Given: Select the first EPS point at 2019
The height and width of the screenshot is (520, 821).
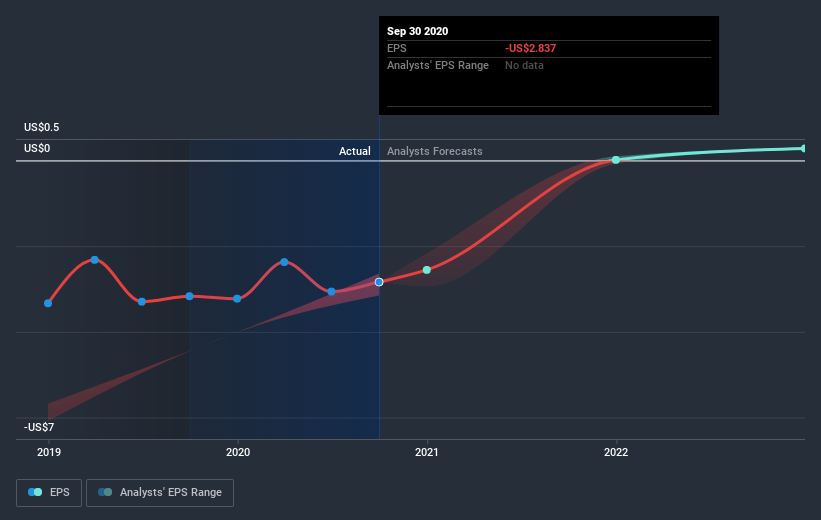Looking at the screenshot, I should tap(48, 303).
